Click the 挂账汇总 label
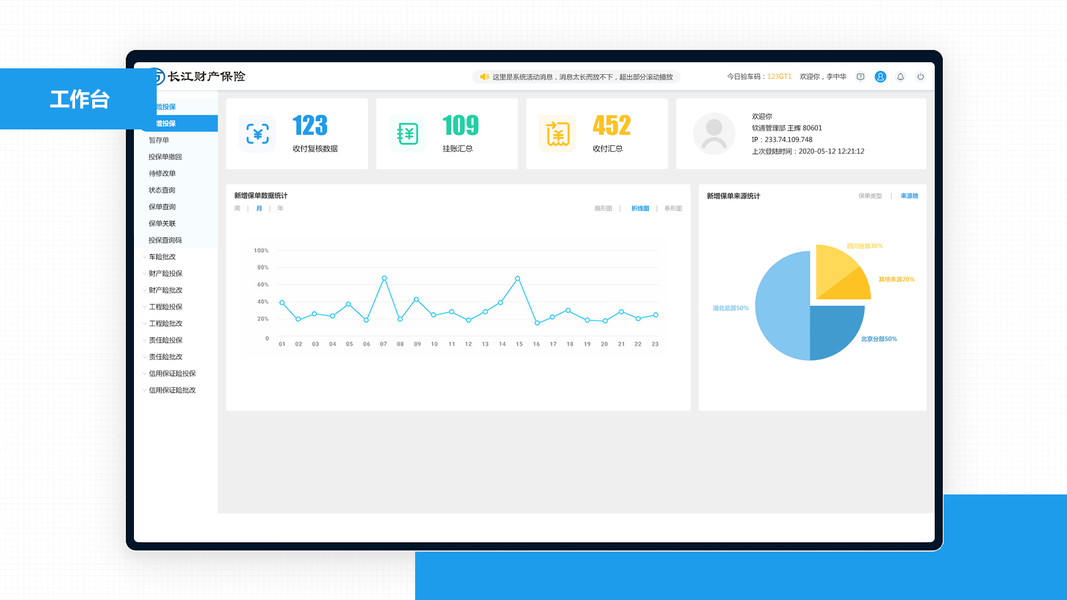The image size is (1067, 600). tap(457, 148)
